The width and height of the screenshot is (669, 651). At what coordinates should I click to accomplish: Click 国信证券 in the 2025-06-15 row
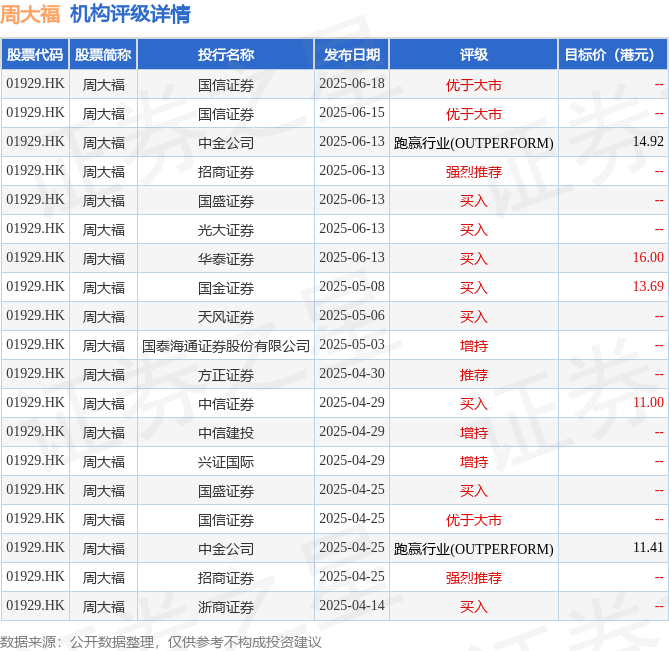(226, 114)
